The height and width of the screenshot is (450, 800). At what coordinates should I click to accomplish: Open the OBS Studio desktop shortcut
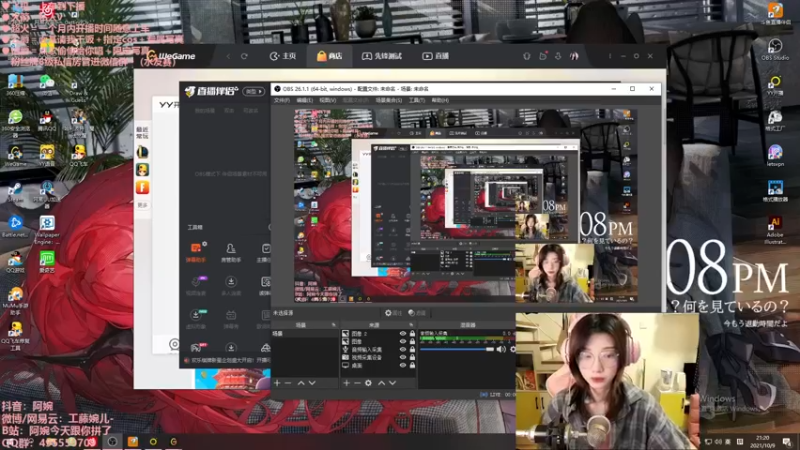point(775,49)
